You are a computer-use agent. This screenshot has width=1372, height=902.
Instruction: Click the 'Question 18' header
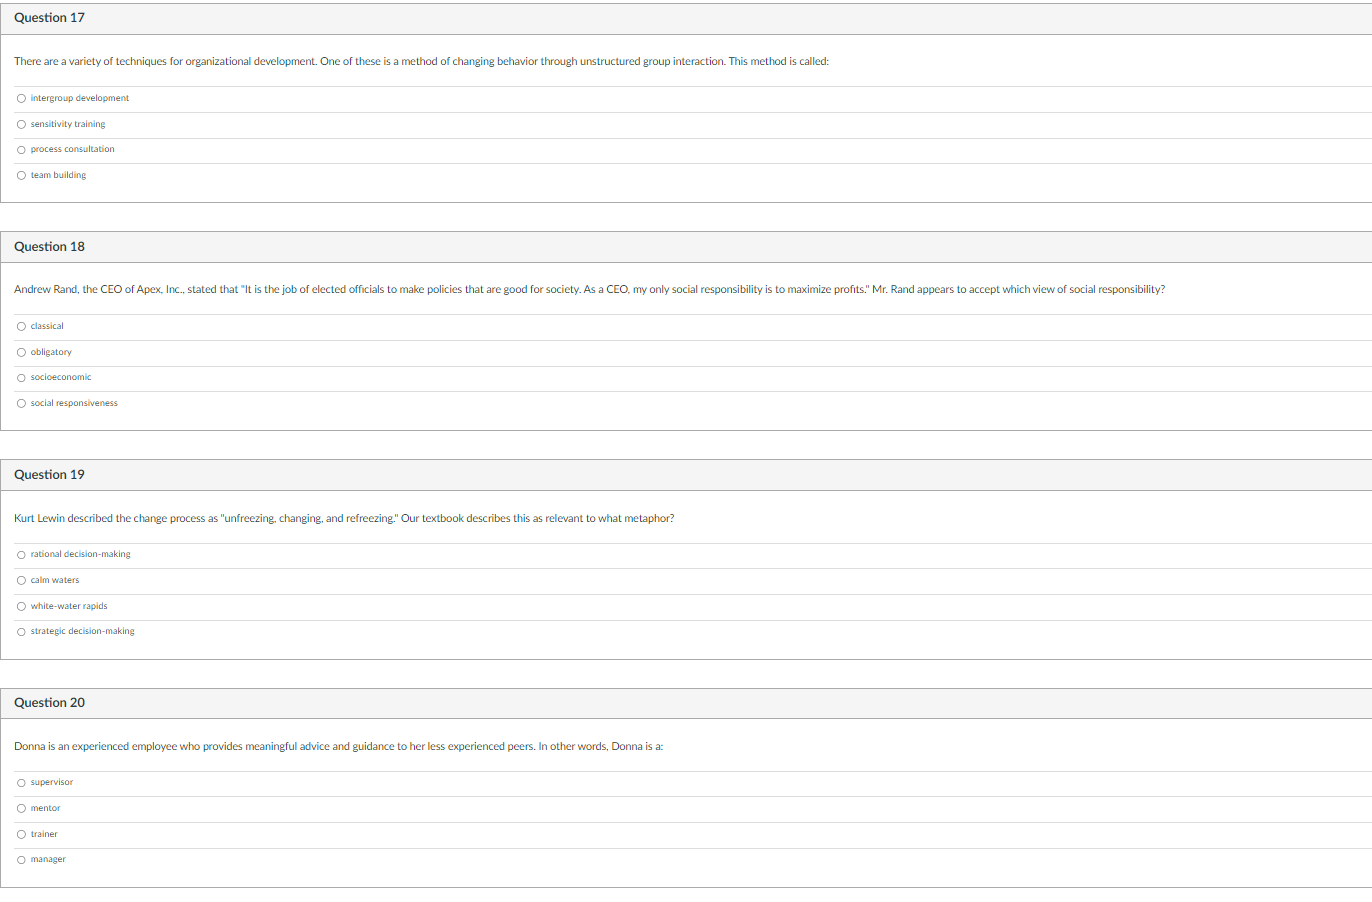(49, 246)
